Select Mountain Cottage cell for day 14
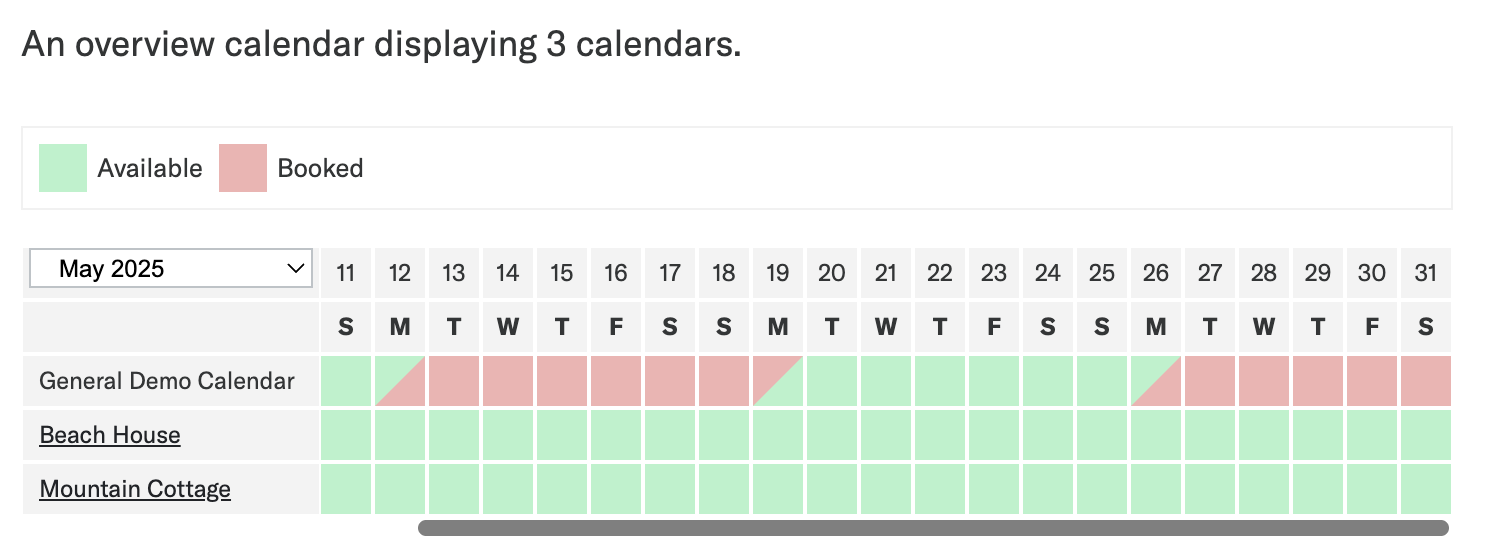 [x=508, y=489]
